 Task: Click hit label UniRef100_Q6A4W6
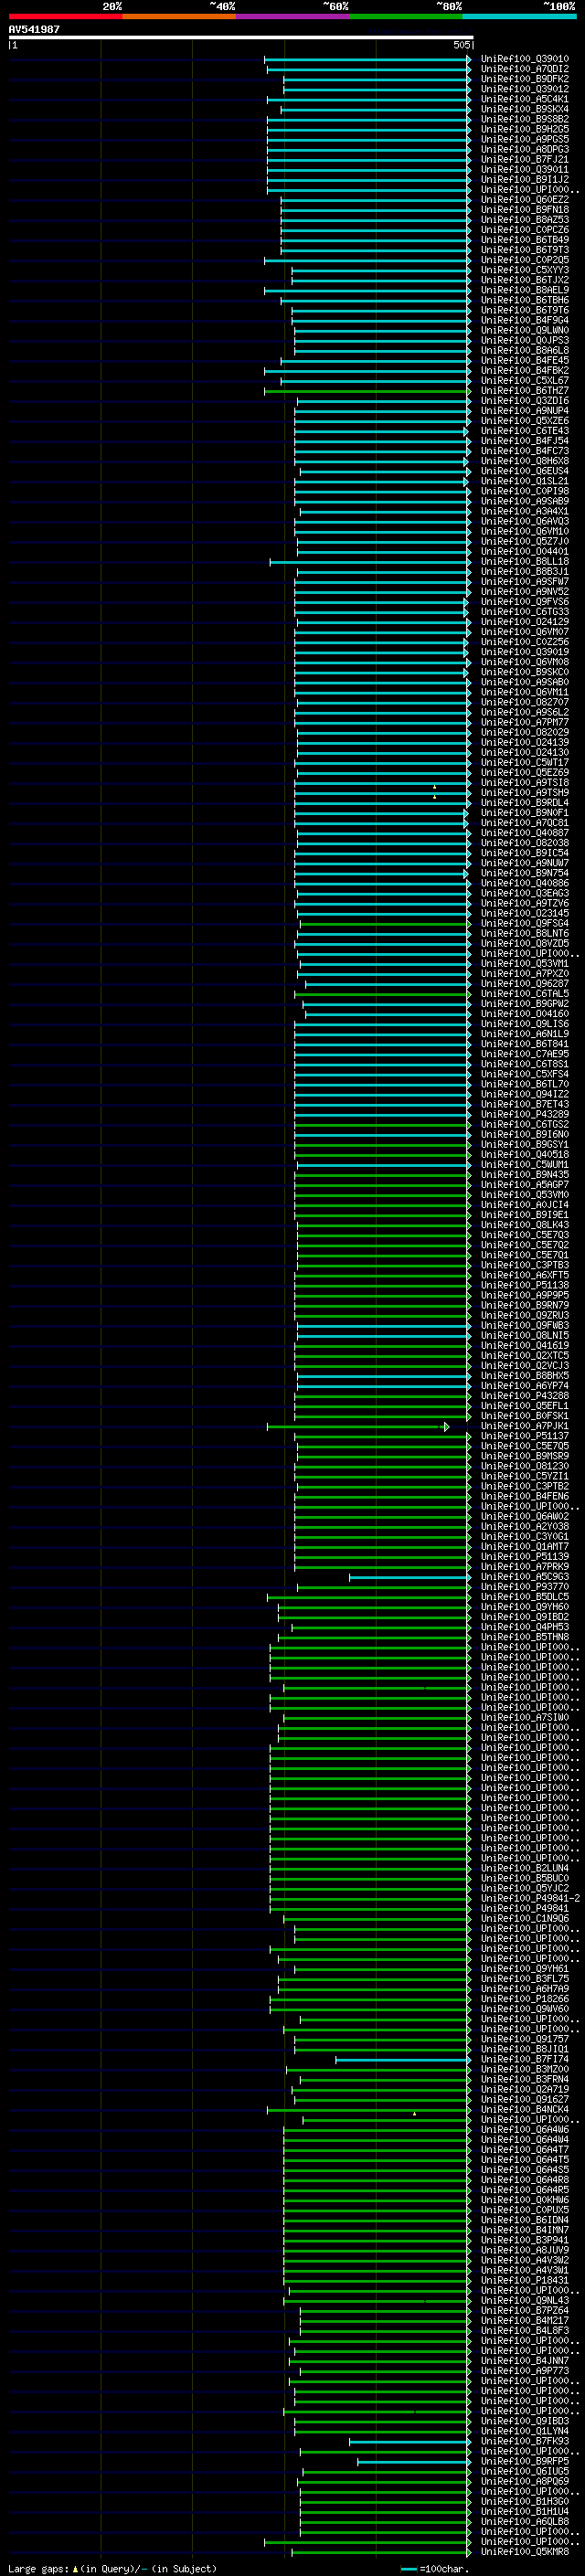tap(525, 2129)
